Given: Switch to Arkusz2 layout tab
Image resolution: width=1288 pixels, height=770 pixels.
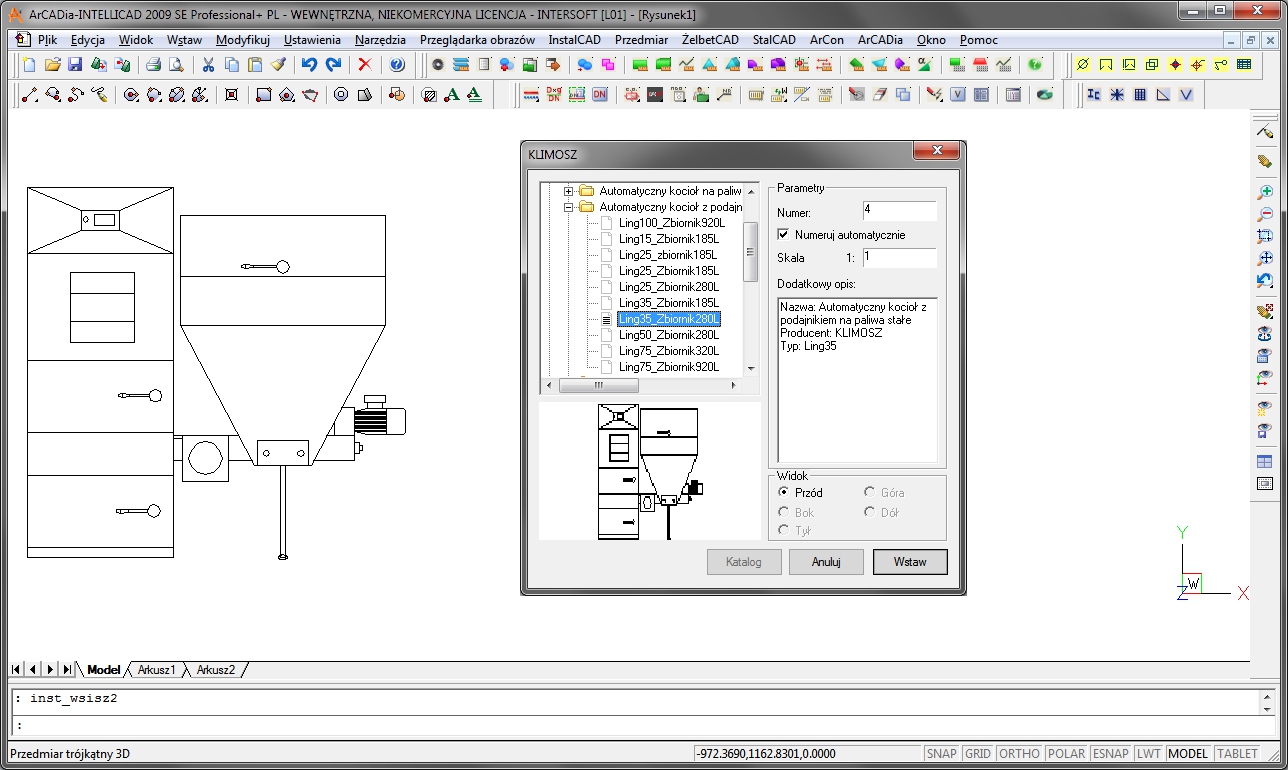Looking at the screenshot, I should point(216,670).
